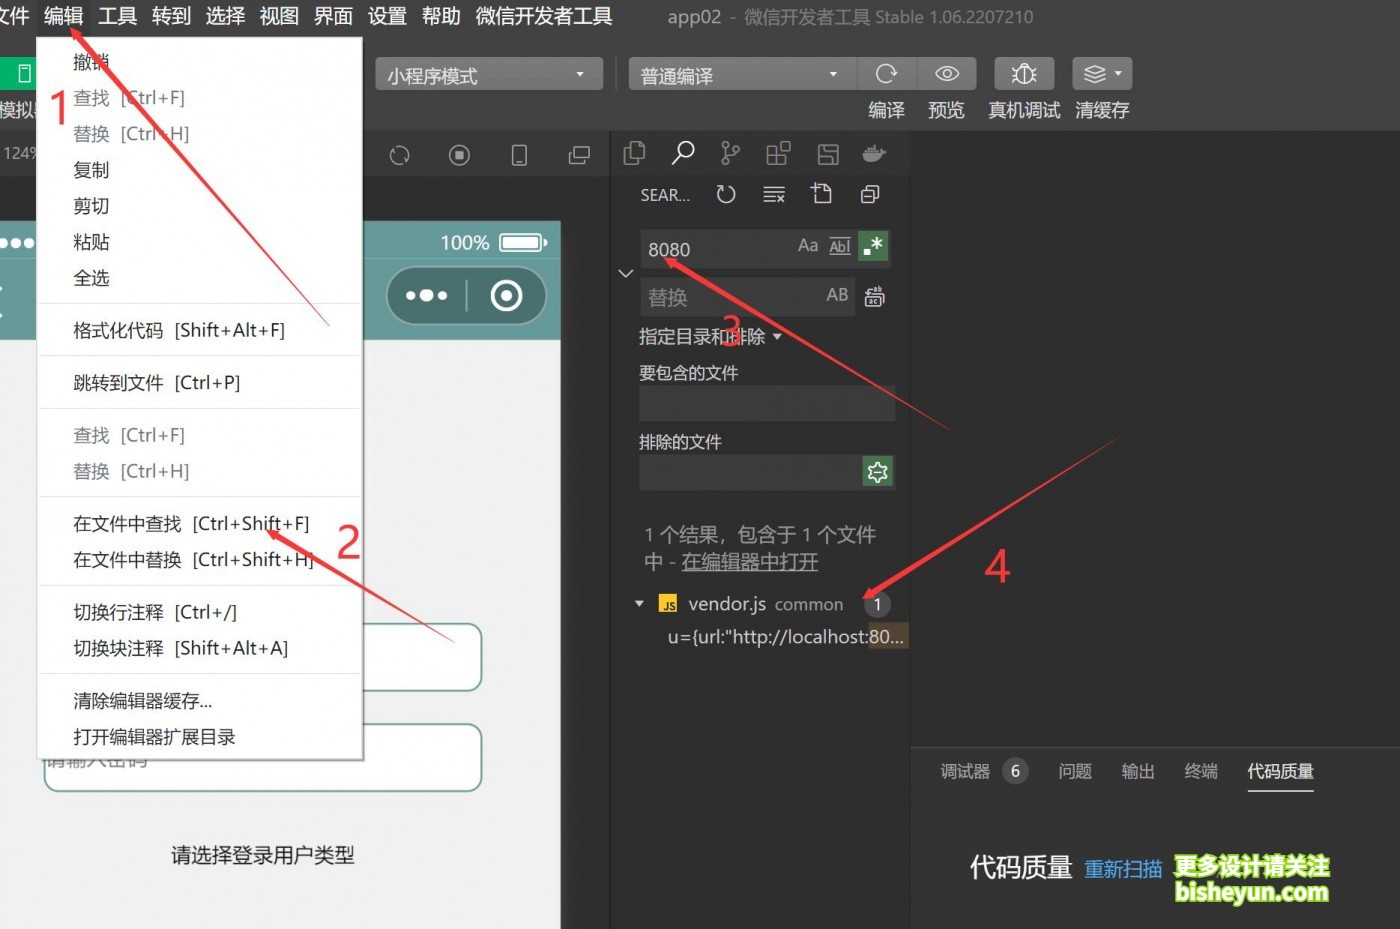This screenshot has width=1400, height=929.
Task: Open the 普通编译 compile dropdown
Action: tap(743, 75)
